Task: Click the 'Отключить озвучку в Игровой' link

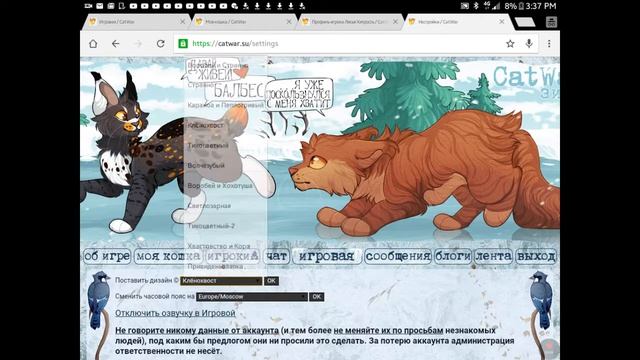Action: click(175, 313)
